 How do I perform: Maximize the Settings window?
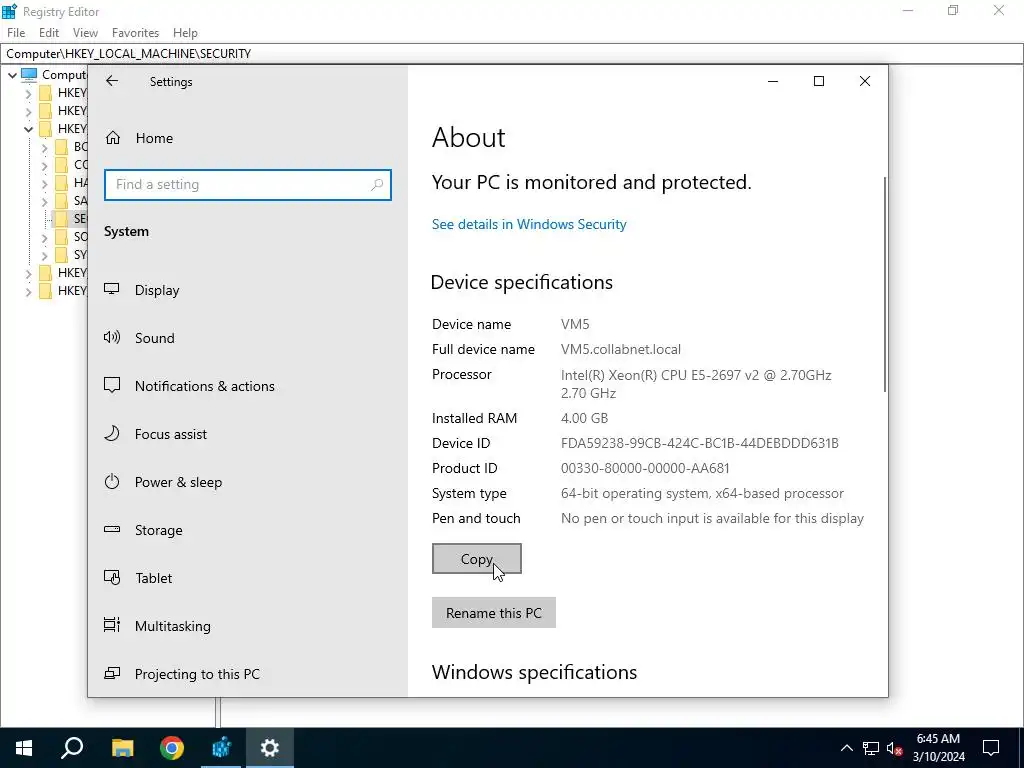coord(819,81)
